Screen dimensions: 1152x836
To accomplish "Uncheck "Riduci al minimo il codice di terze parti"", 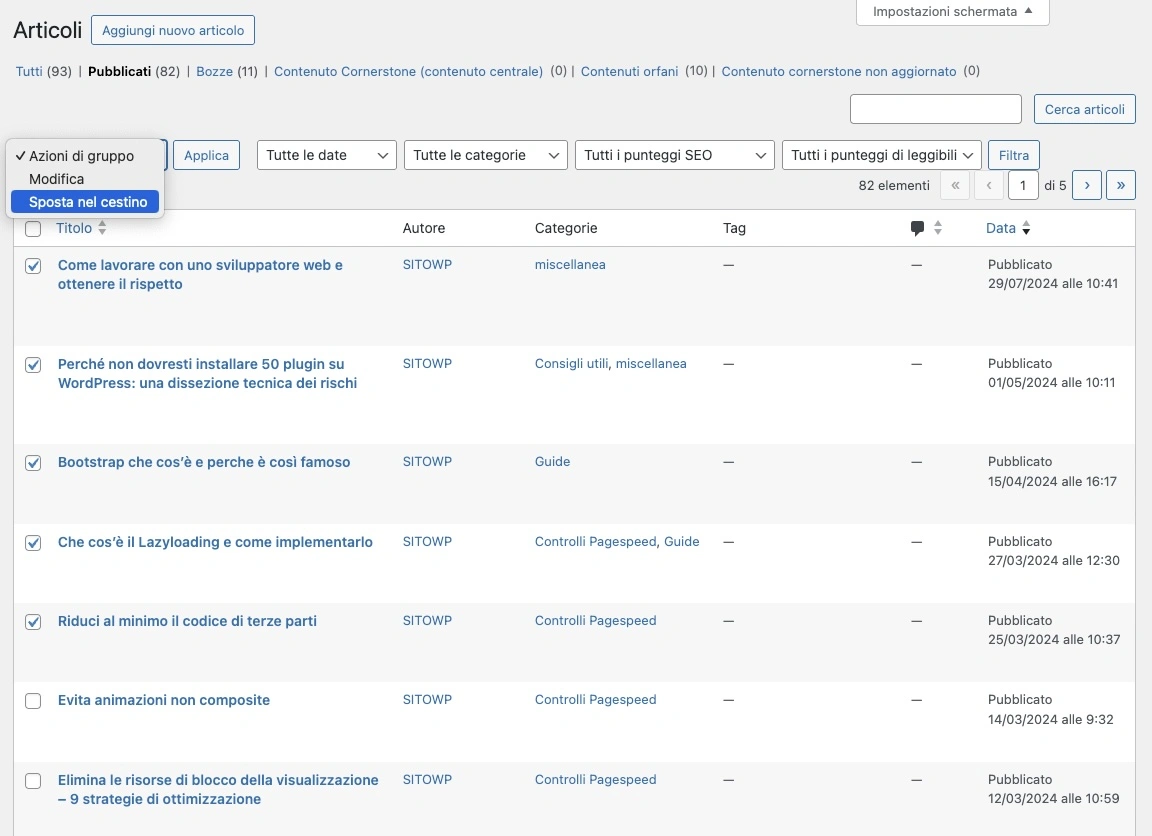I will 33,621.
